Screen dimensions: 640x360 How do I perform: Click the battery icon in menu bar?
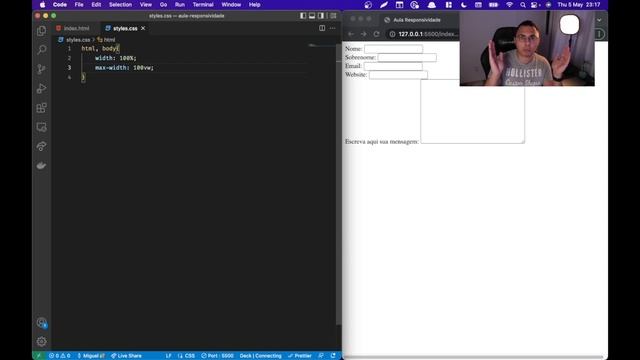[x=493, y=4]
